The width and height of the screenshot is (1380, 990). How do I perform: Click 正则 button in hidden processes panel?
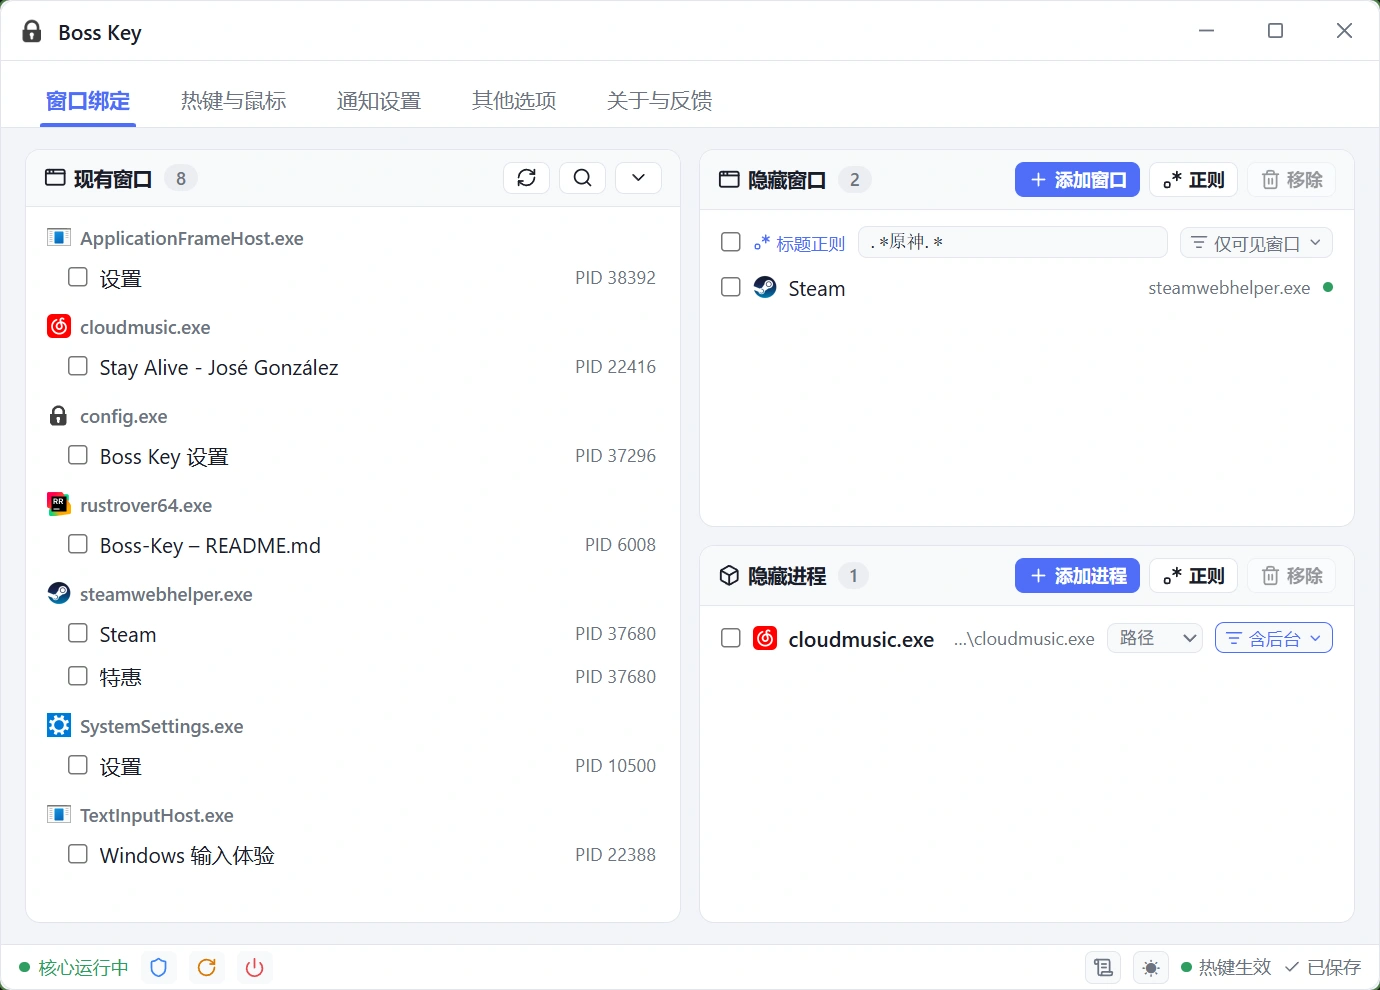[1194, 576]
